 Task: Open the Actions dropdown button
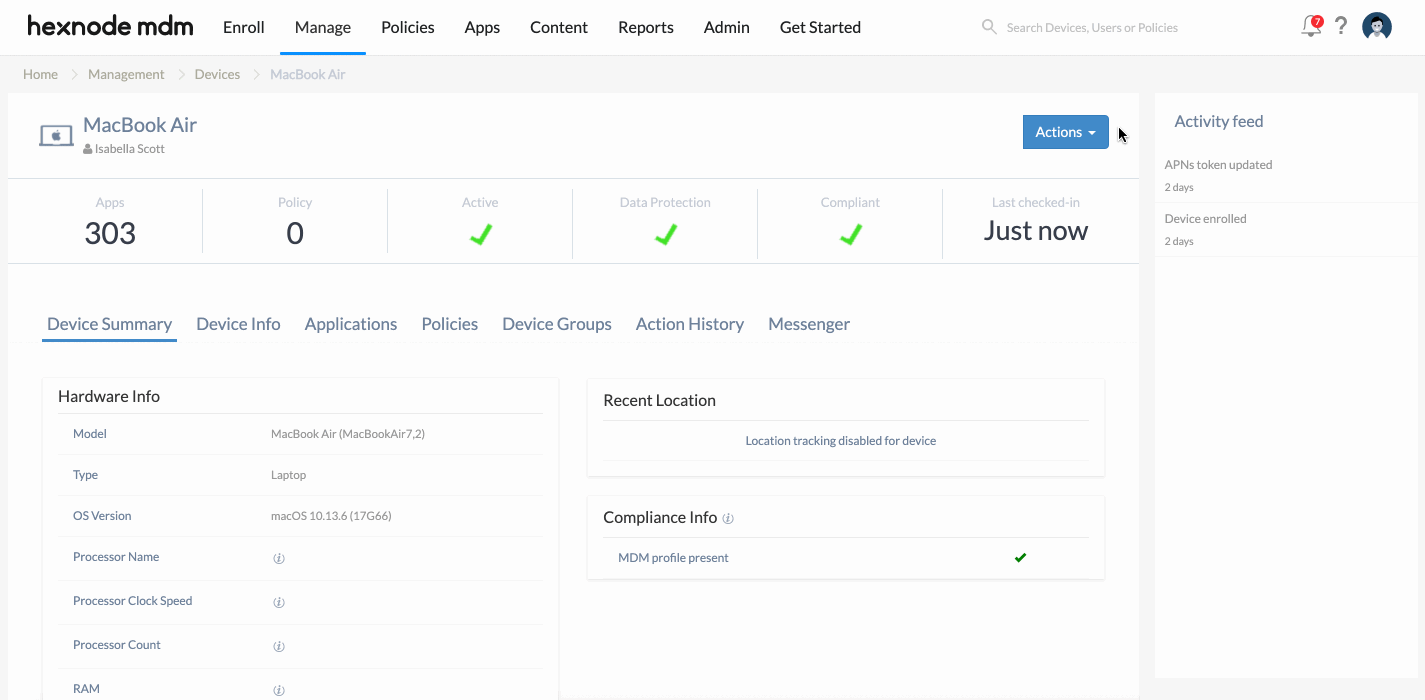tap(1065, 132)
